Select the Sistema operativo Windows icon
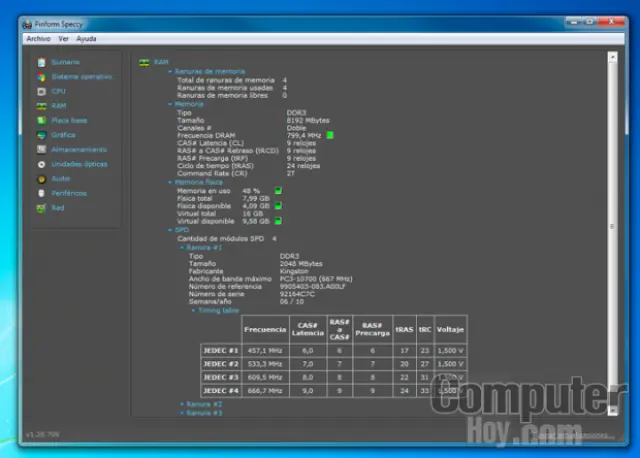 (41, 76)
